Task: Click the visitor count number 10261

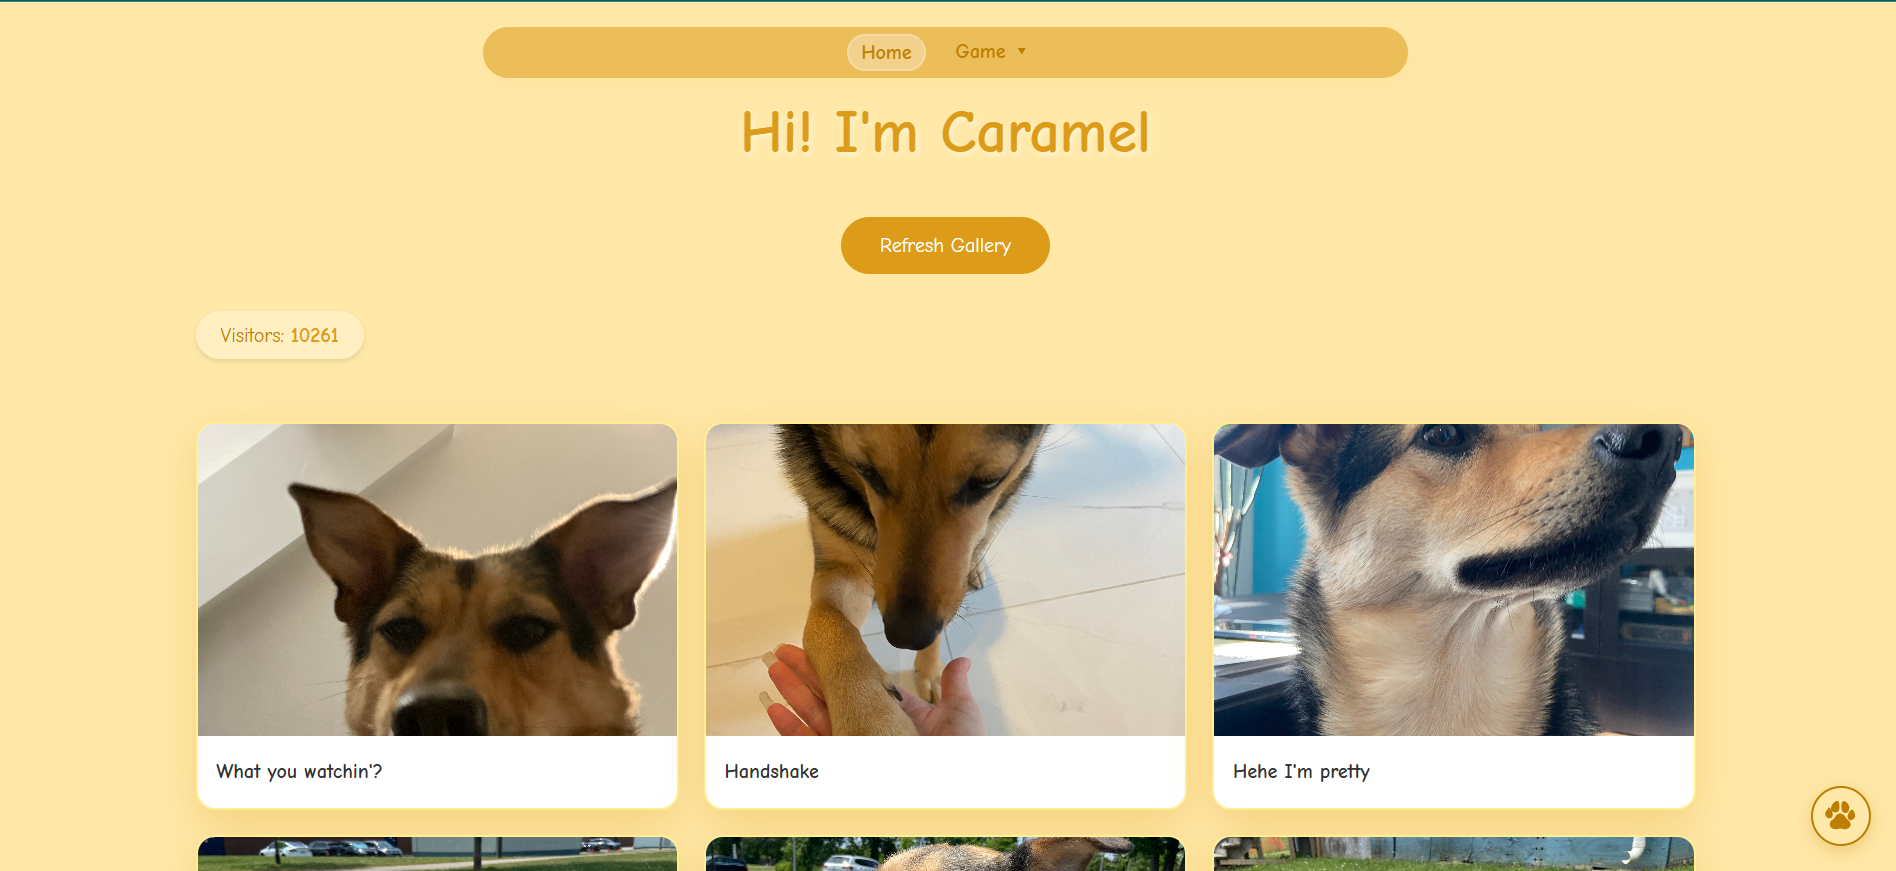Action: point(314,335)
